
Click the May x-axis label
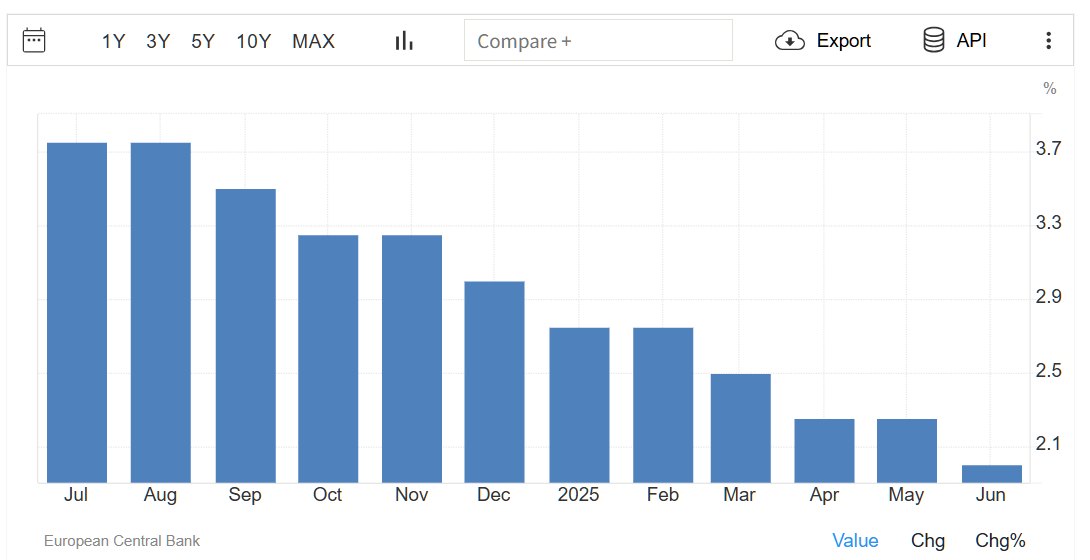pos(906,495)
